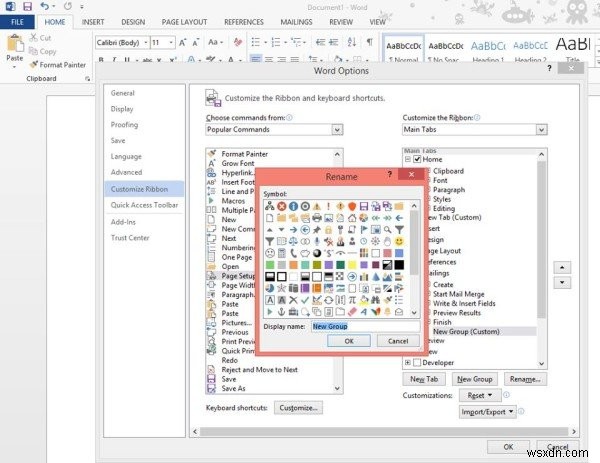Viewport: 600px width, 463px height.
Task: Pick the pushpin symbol
Action: click(x=317, y=230)
